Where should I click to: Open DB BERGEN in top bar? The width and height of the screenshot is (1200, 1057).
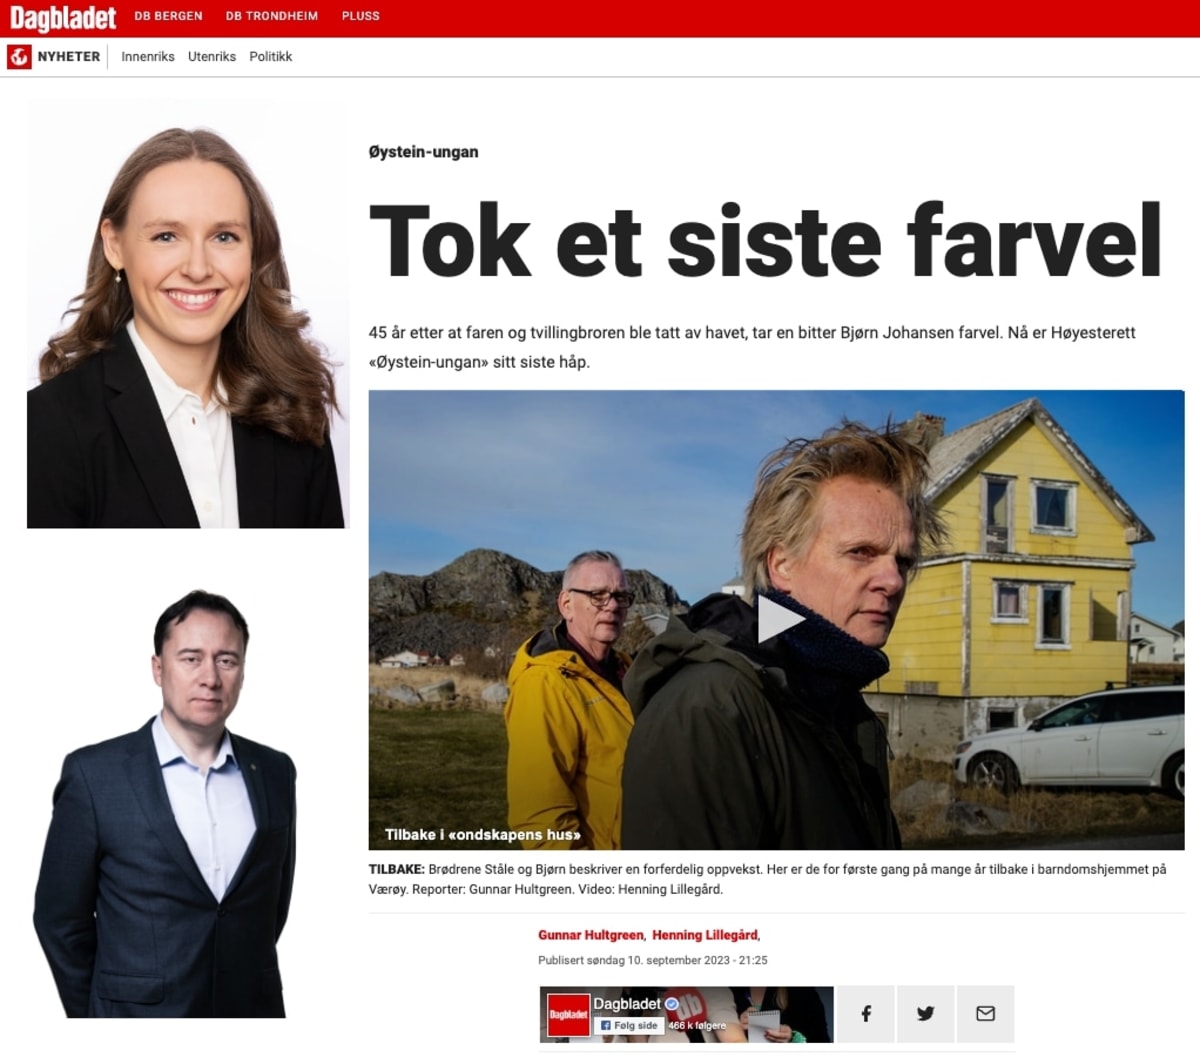[x=168, y=16]
